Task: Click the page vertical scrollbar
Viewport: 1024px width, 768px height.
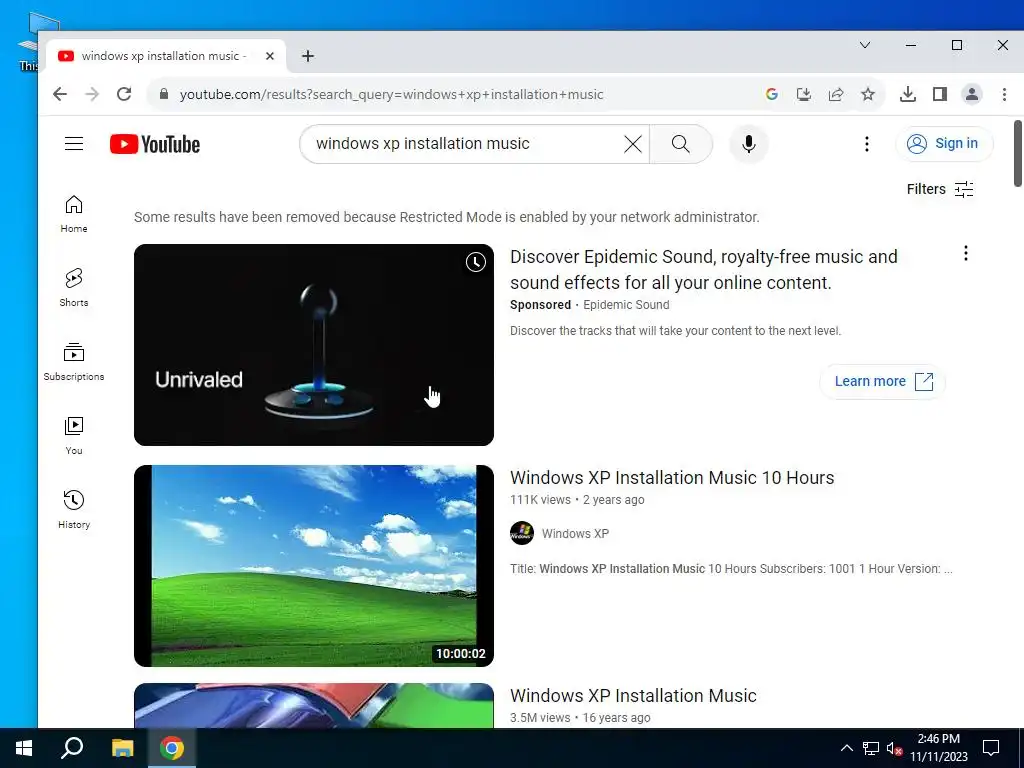Action: click(x=1017, y=153)
